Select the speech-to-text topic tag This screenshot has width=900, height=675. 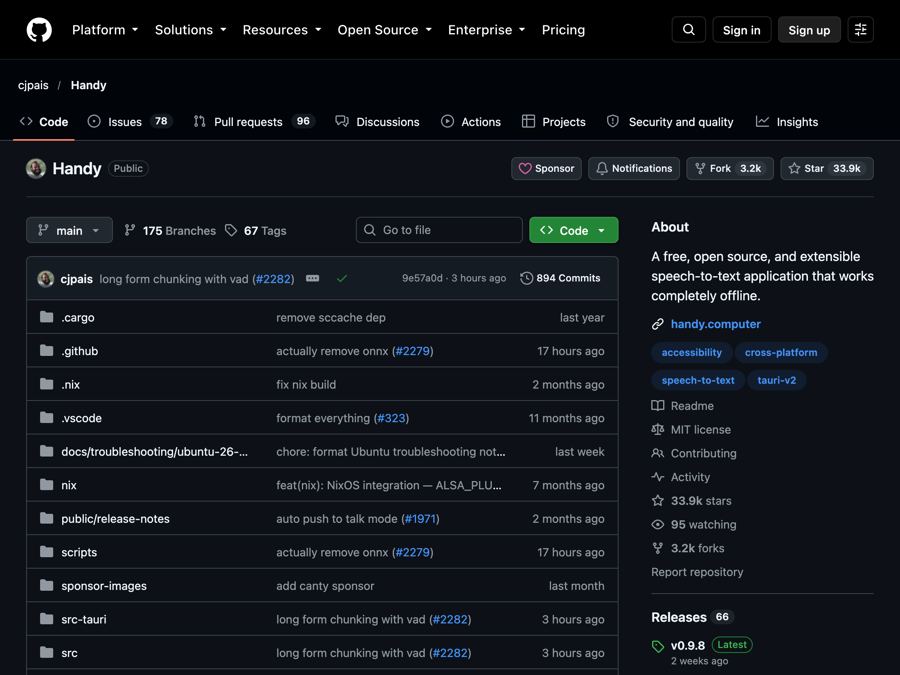click(698, 380)
